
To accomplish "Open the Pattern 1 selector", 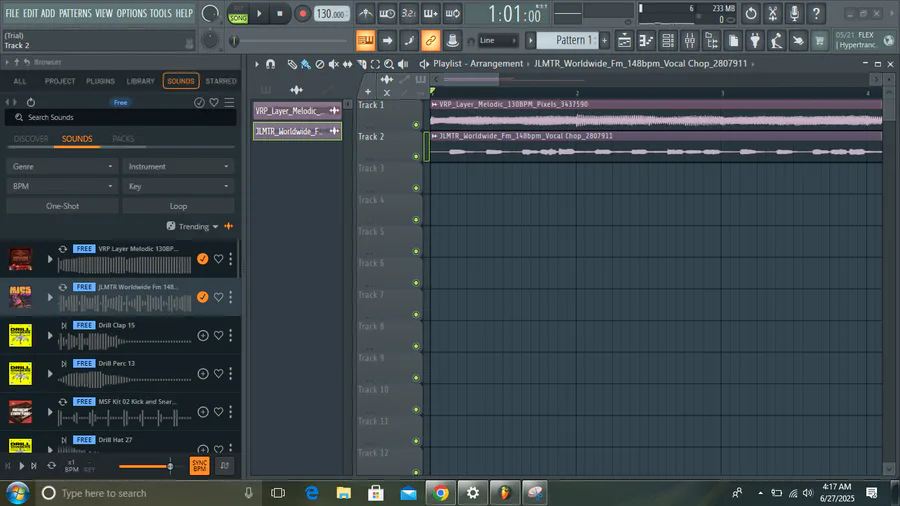I will (x=568, y=40).
